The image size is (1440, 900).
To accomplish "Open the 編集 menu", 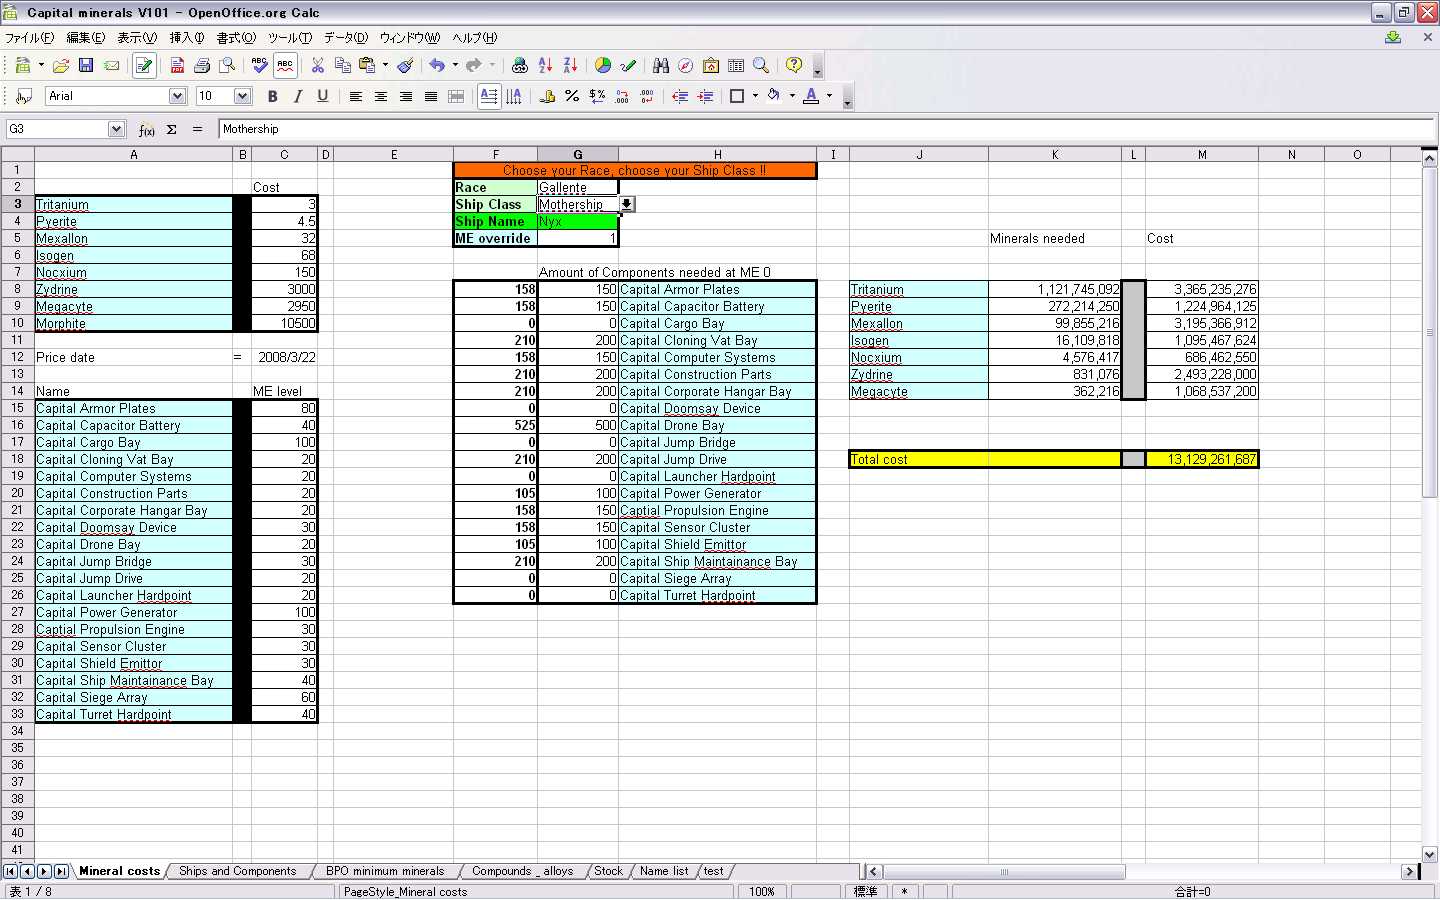I will (x=85, y=38).
